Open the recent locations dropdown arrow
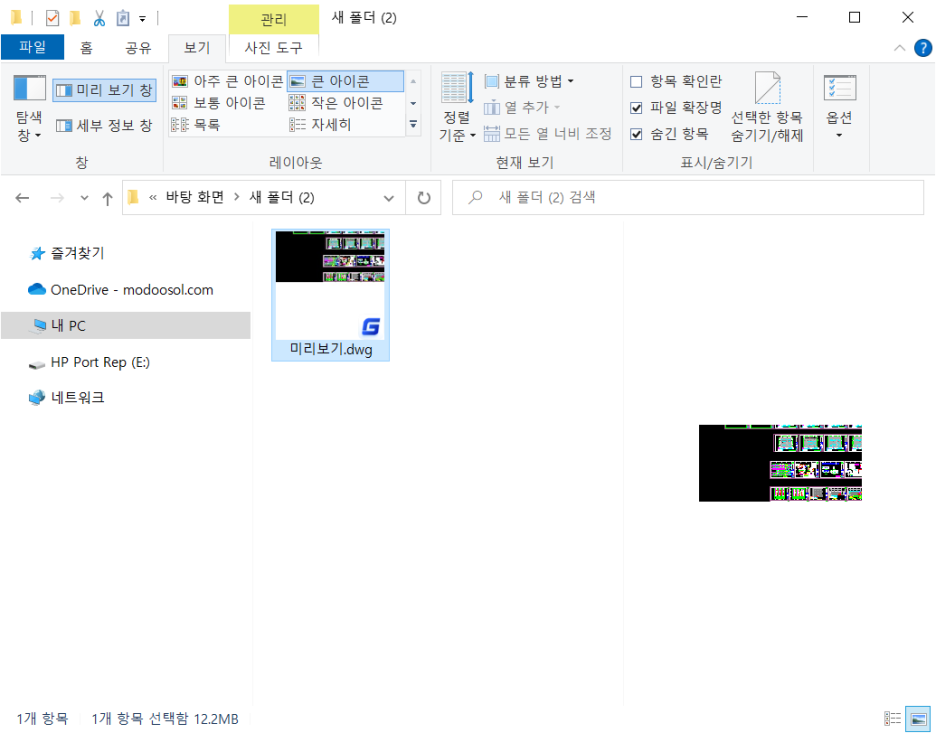 point(84,198)
